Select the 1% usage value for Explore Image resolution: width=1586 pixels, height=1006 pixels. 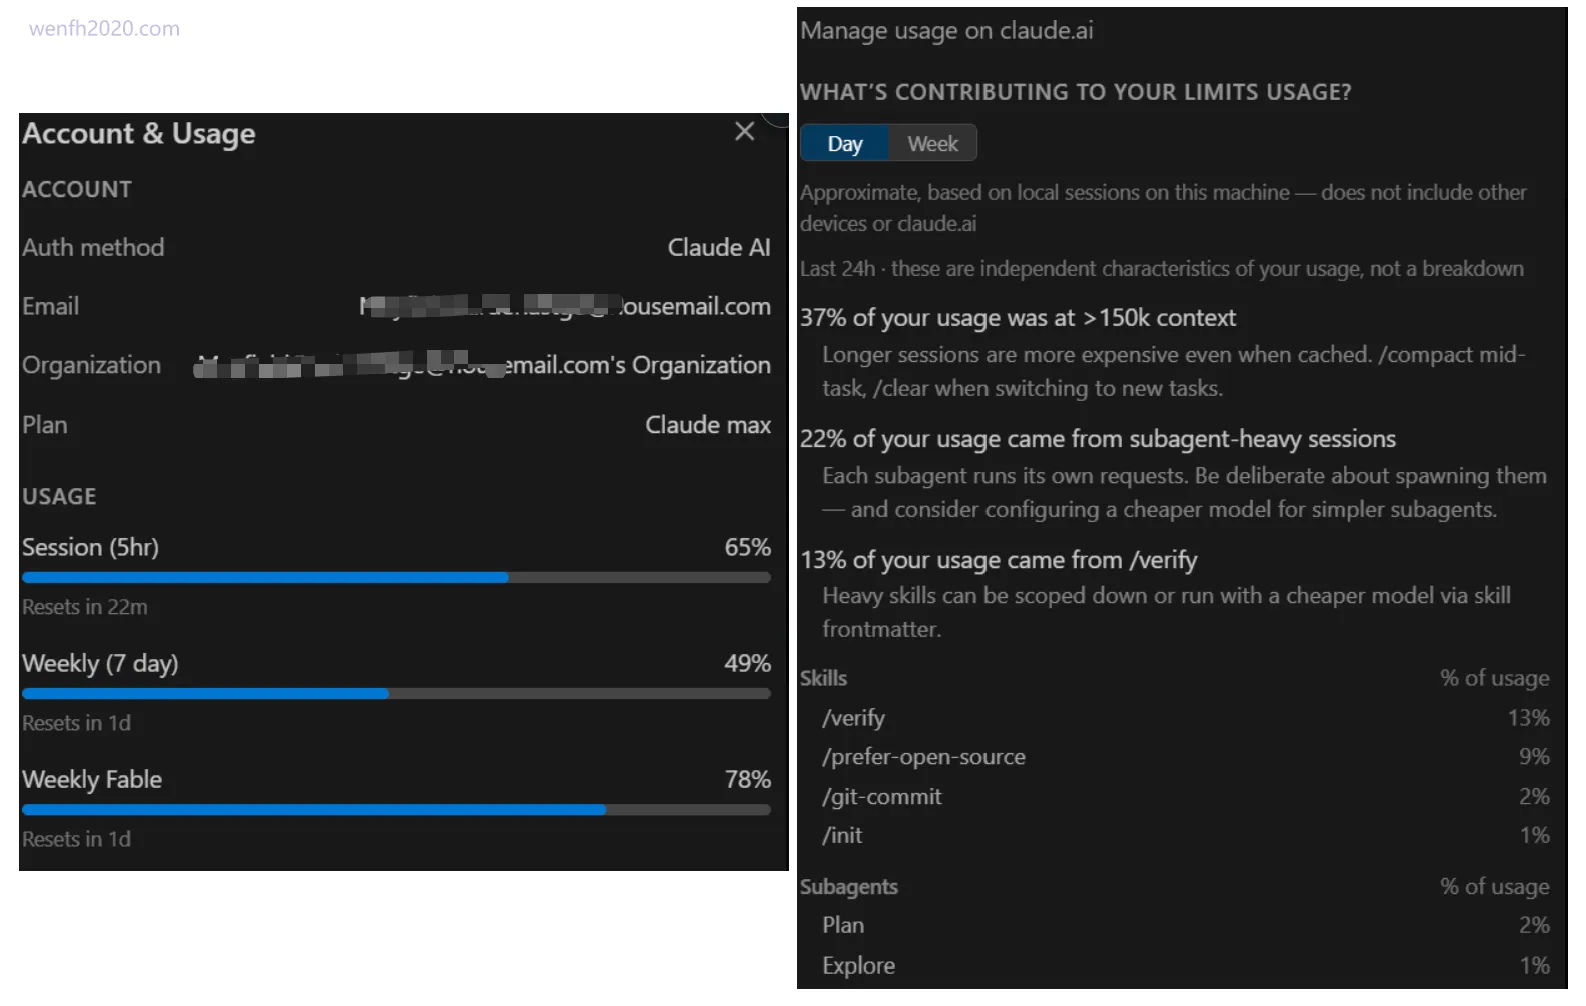[1534, 967]
